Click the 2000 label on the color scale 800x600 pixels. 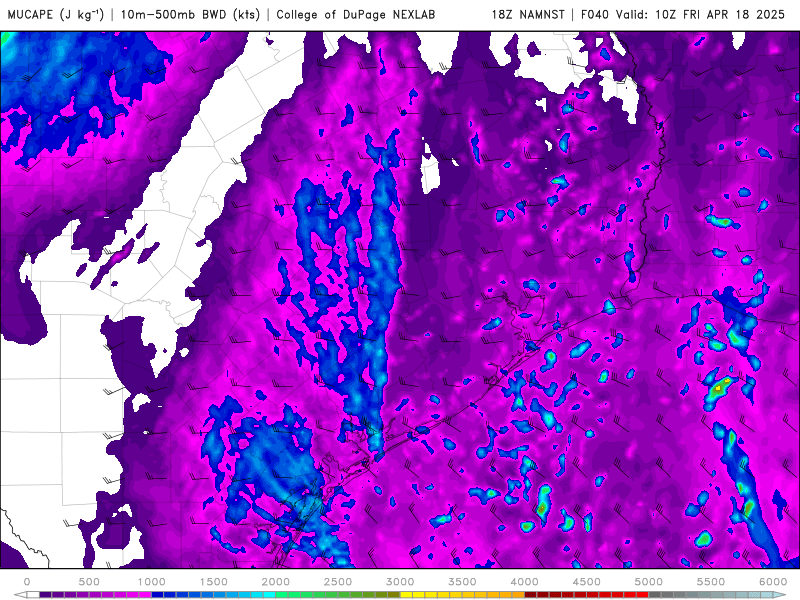point(276,582)
